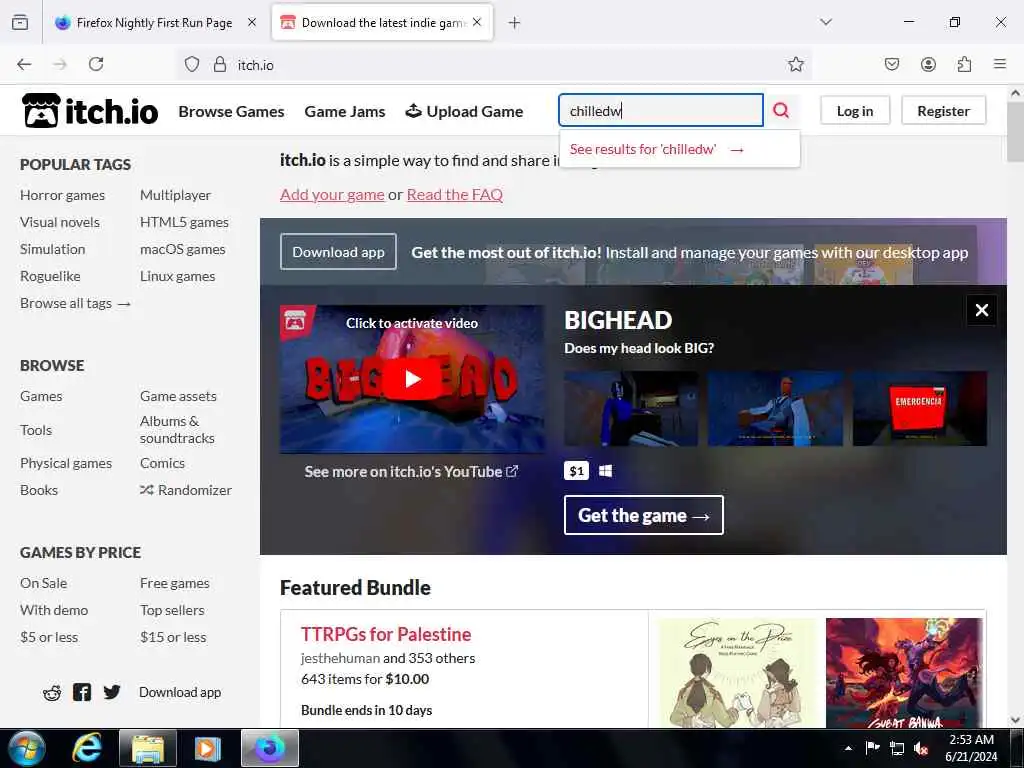Open Windows Media Player from taskbar
1024x768 pixels.
pos(208,748)
